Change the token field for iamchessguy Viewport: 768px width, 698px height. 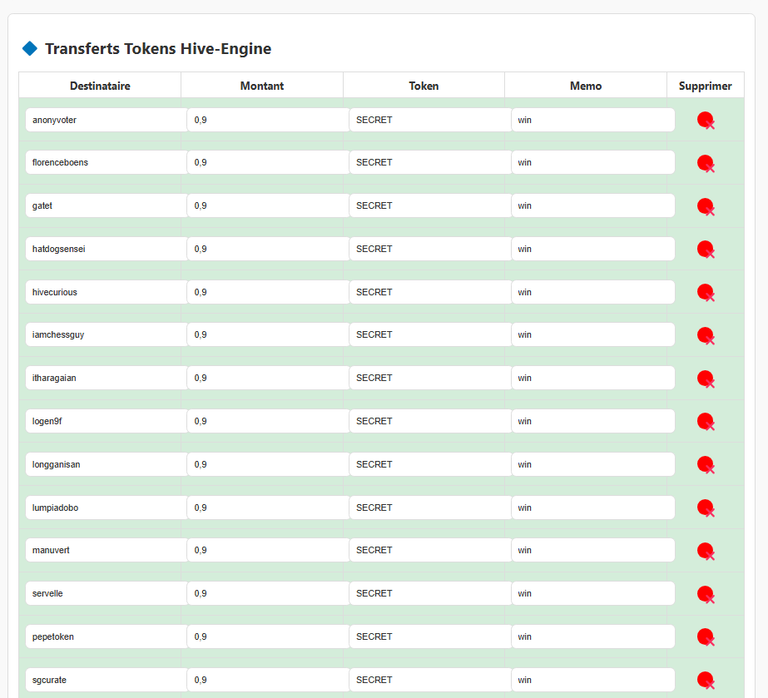coord(431,335)
